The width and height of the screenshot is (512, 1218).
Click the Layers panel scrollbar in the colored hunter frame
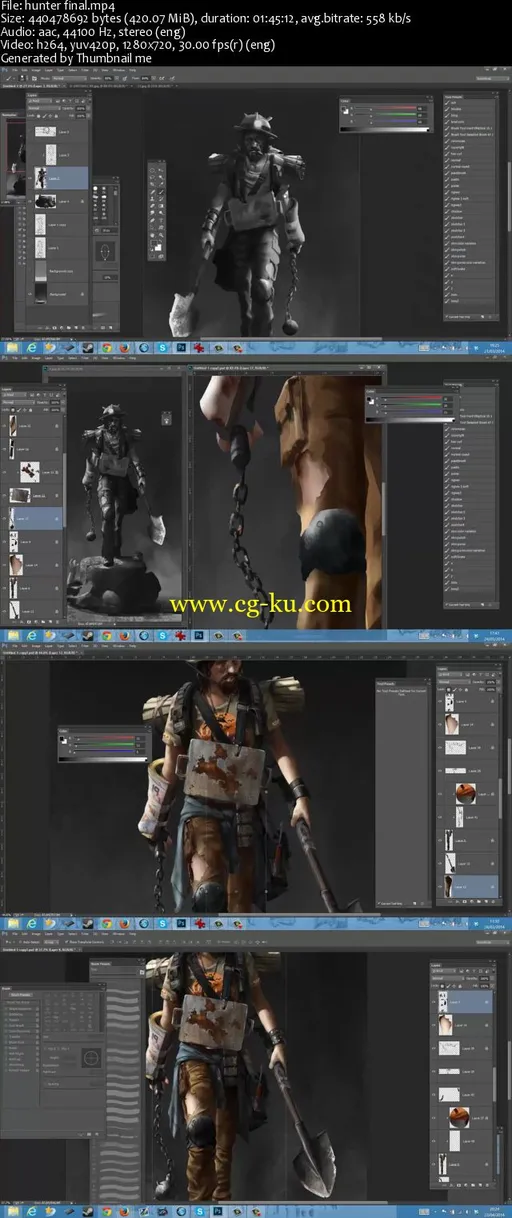click(x=500, y=800)
